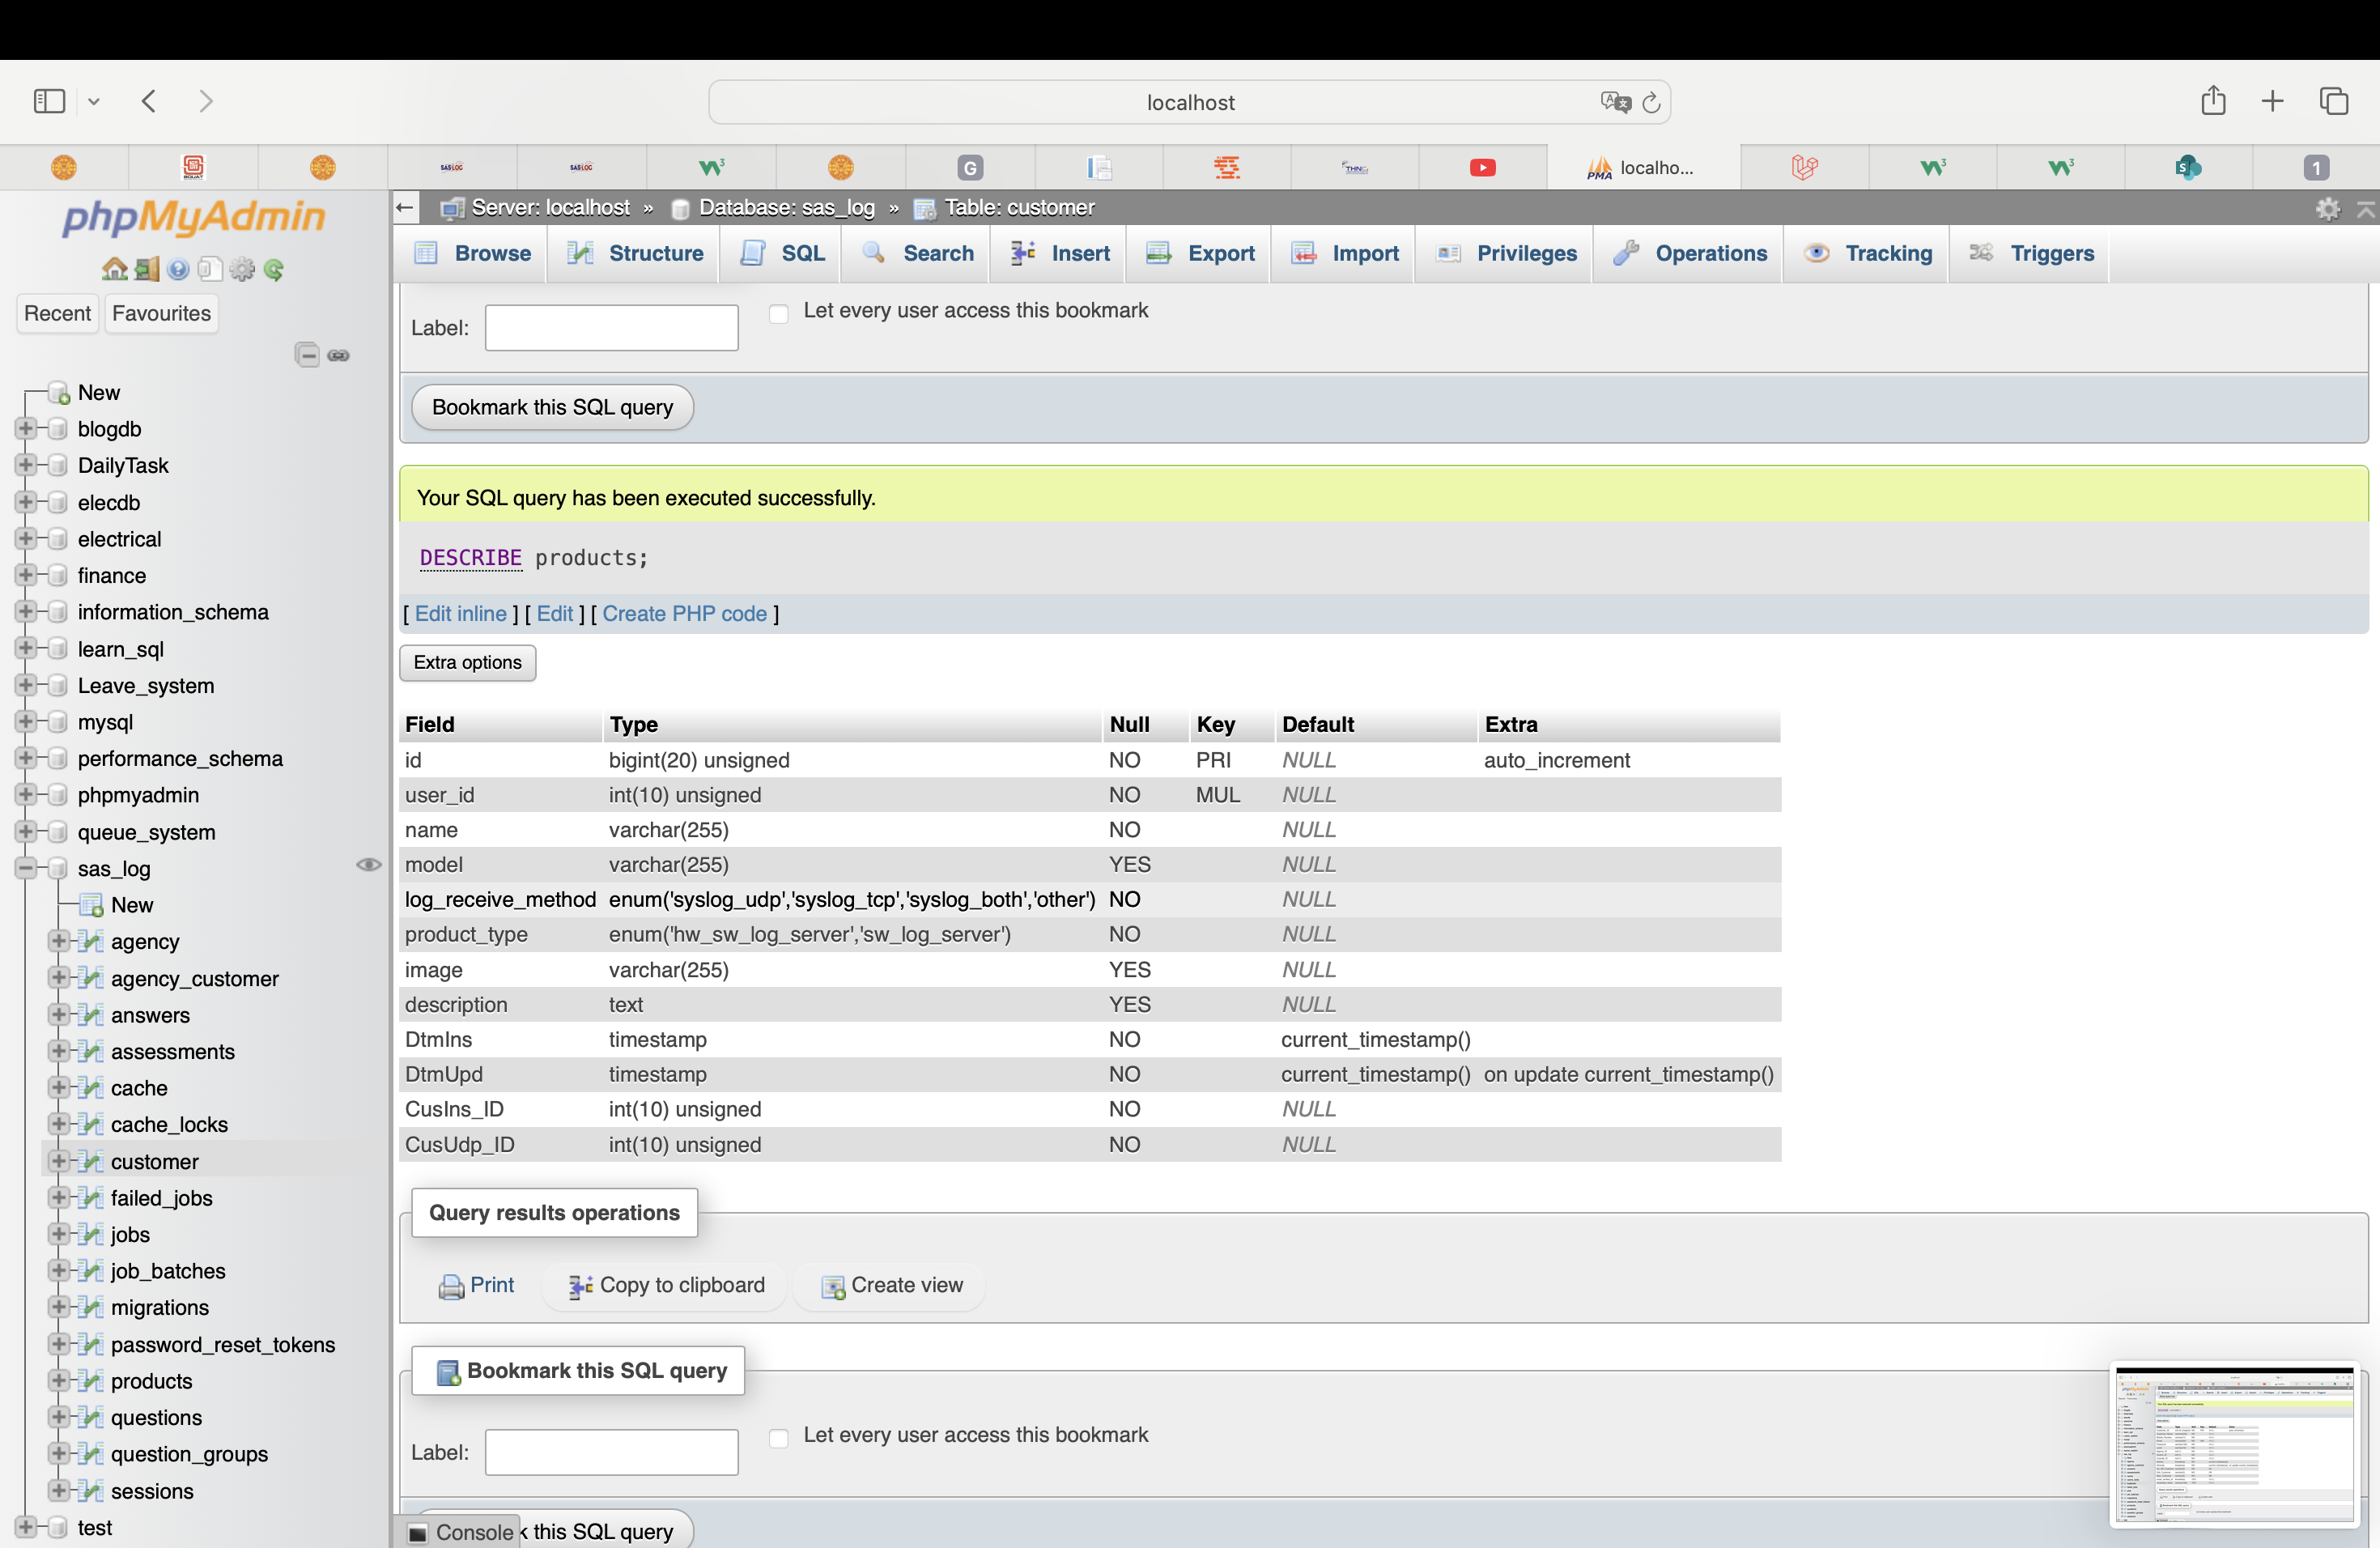Click the collapse all tree icon
Image resolution: width=2380 pixels, height=1548 pixels.
[307, 355]
